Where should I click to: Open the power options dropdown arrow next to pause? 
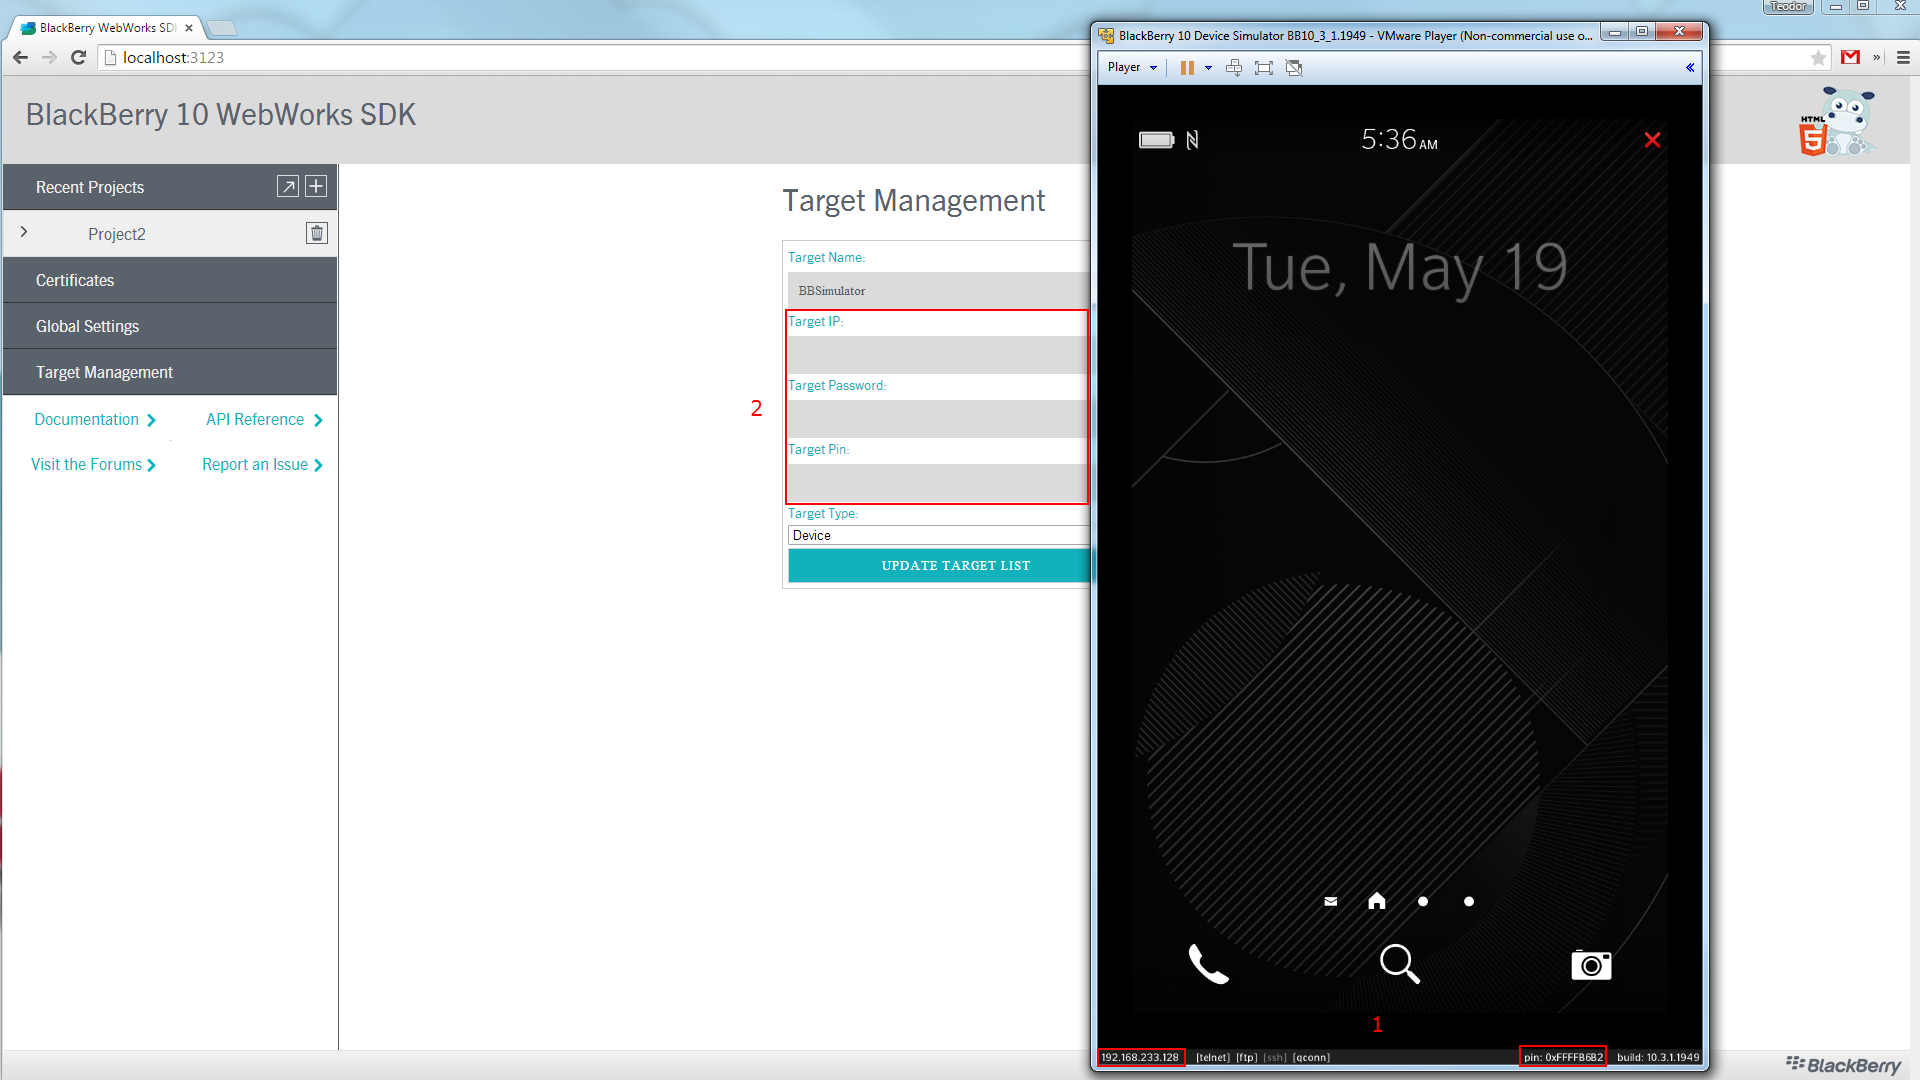1208,68
